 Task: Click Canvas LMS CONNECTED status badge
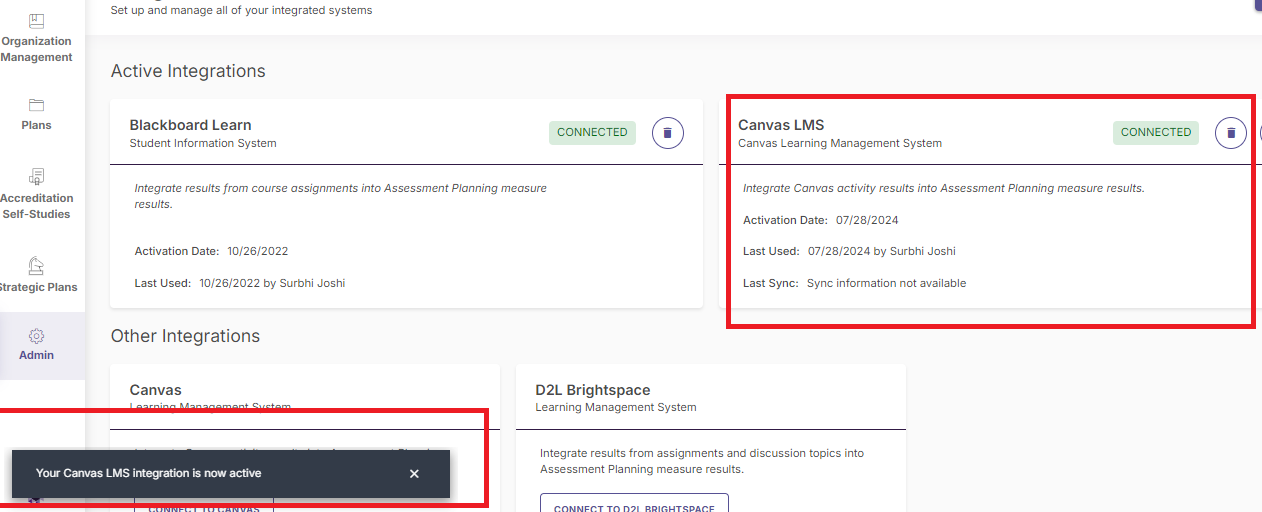pos(1156,132)
